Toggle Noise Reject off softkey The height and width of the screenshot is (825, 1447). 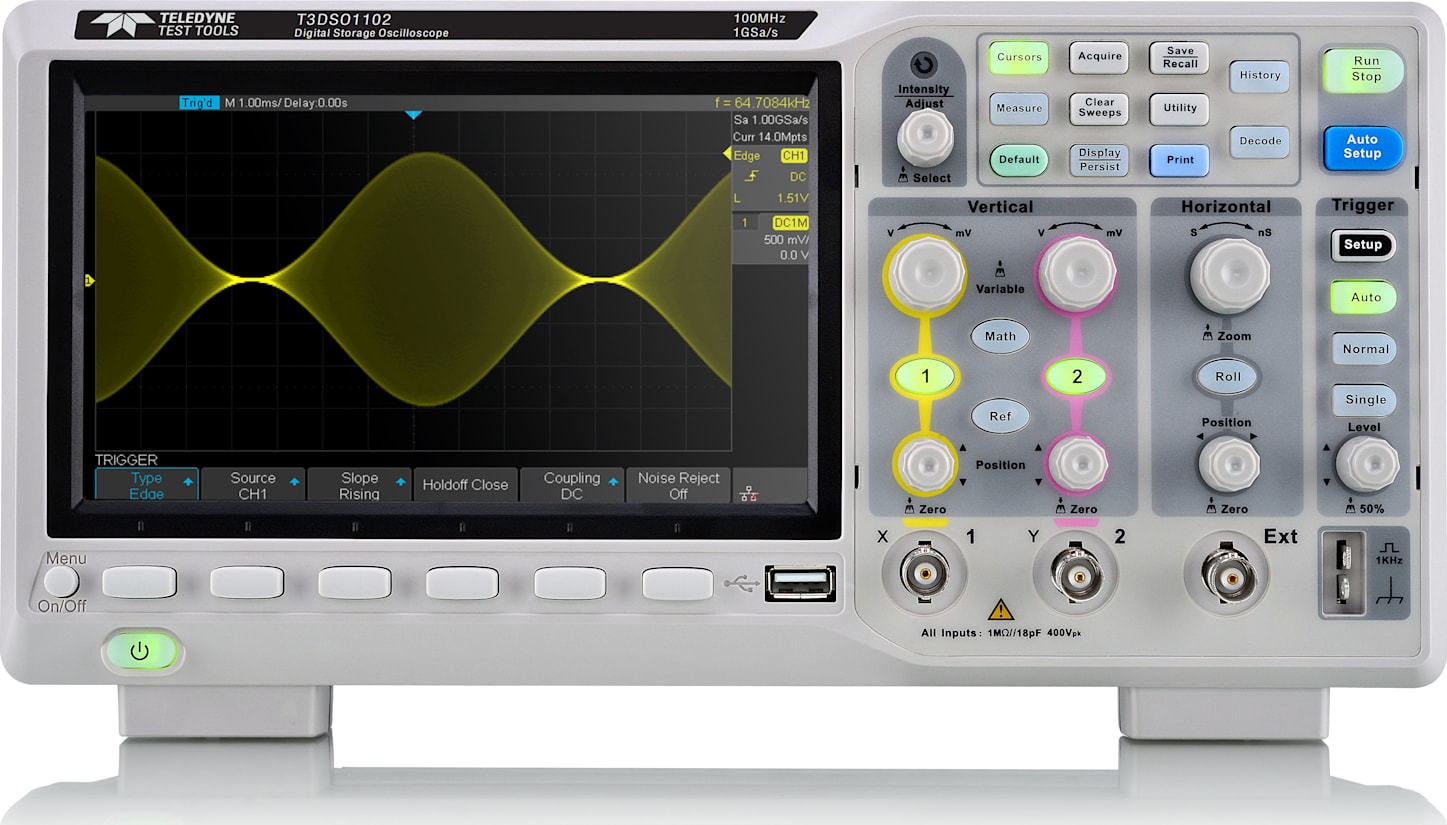pyautogui.click(x=678, y=484)
